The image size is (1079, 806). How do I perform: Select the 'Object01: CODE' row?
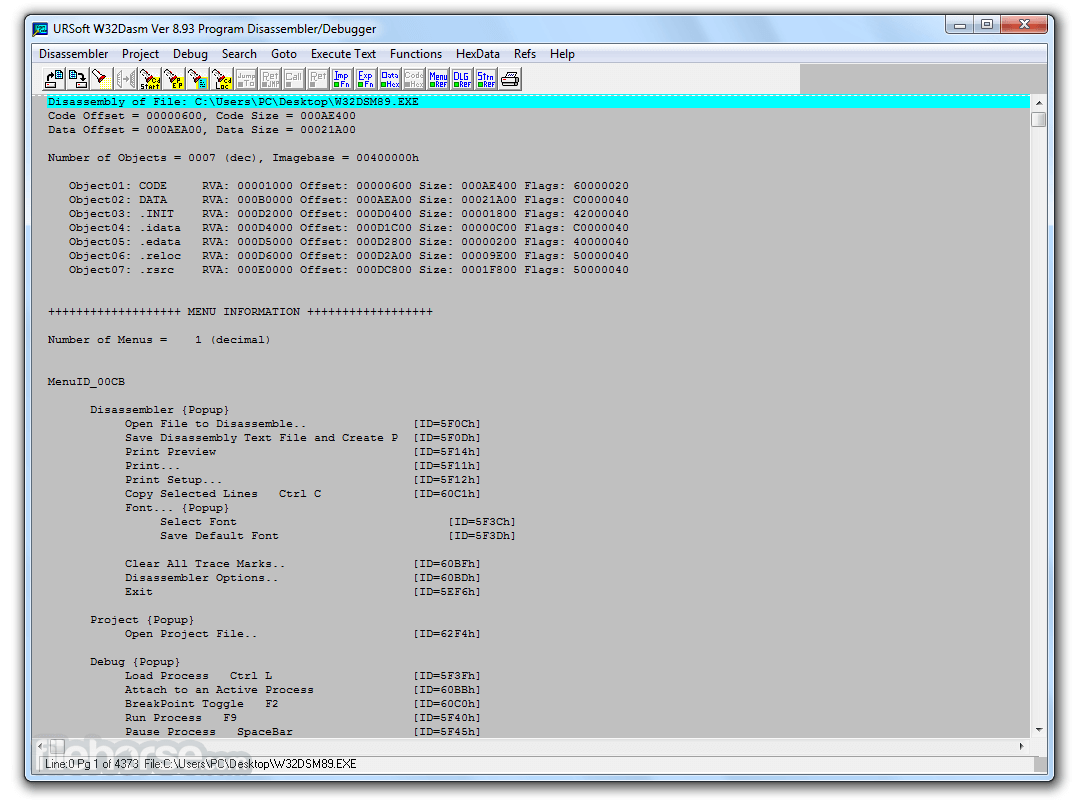(x=348, y=186)
